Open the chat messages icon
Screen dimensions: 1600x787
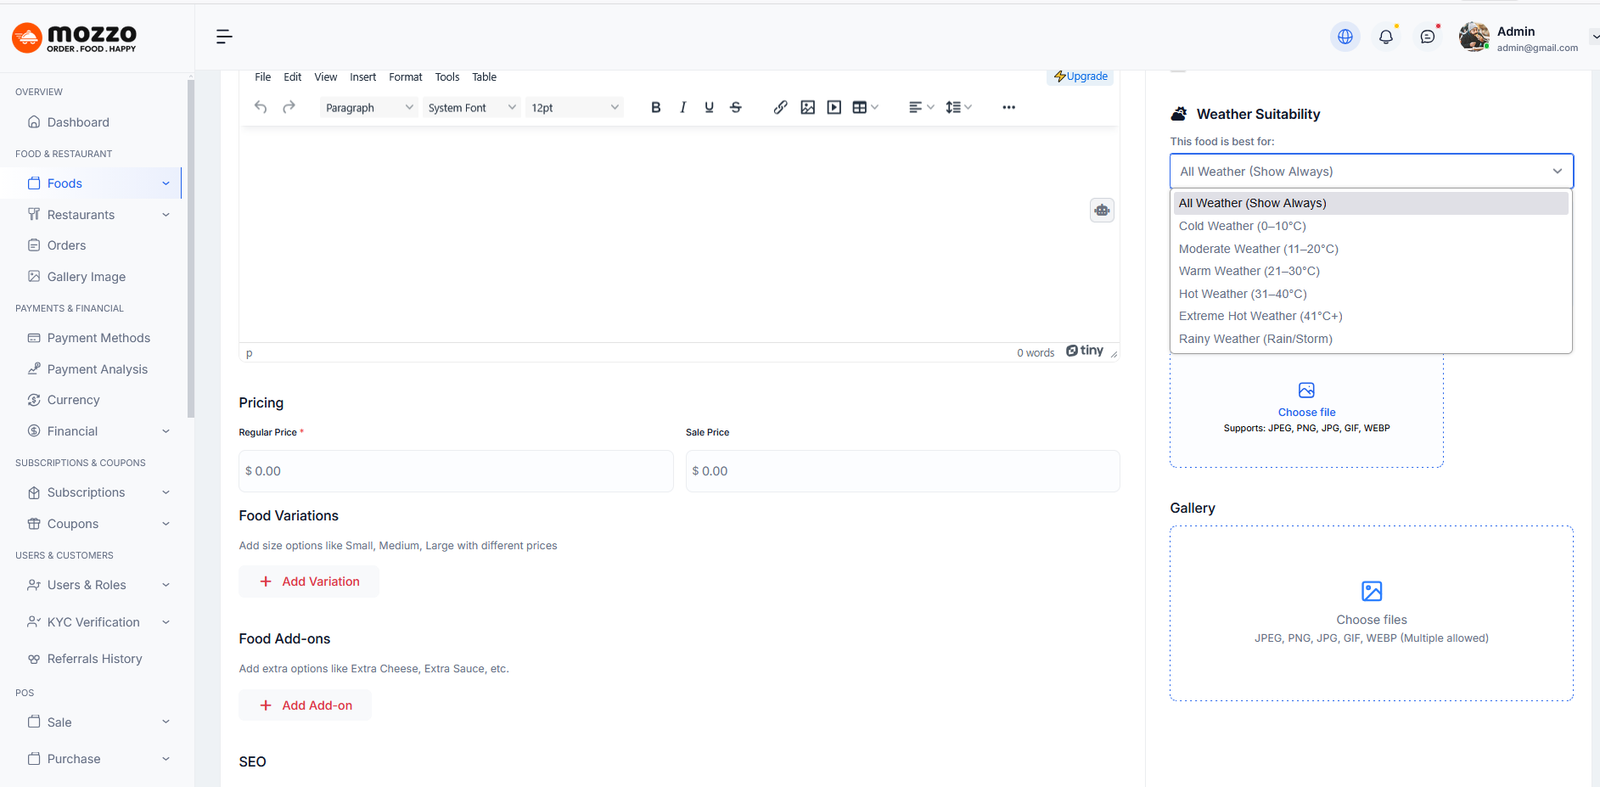[1427, 37]
